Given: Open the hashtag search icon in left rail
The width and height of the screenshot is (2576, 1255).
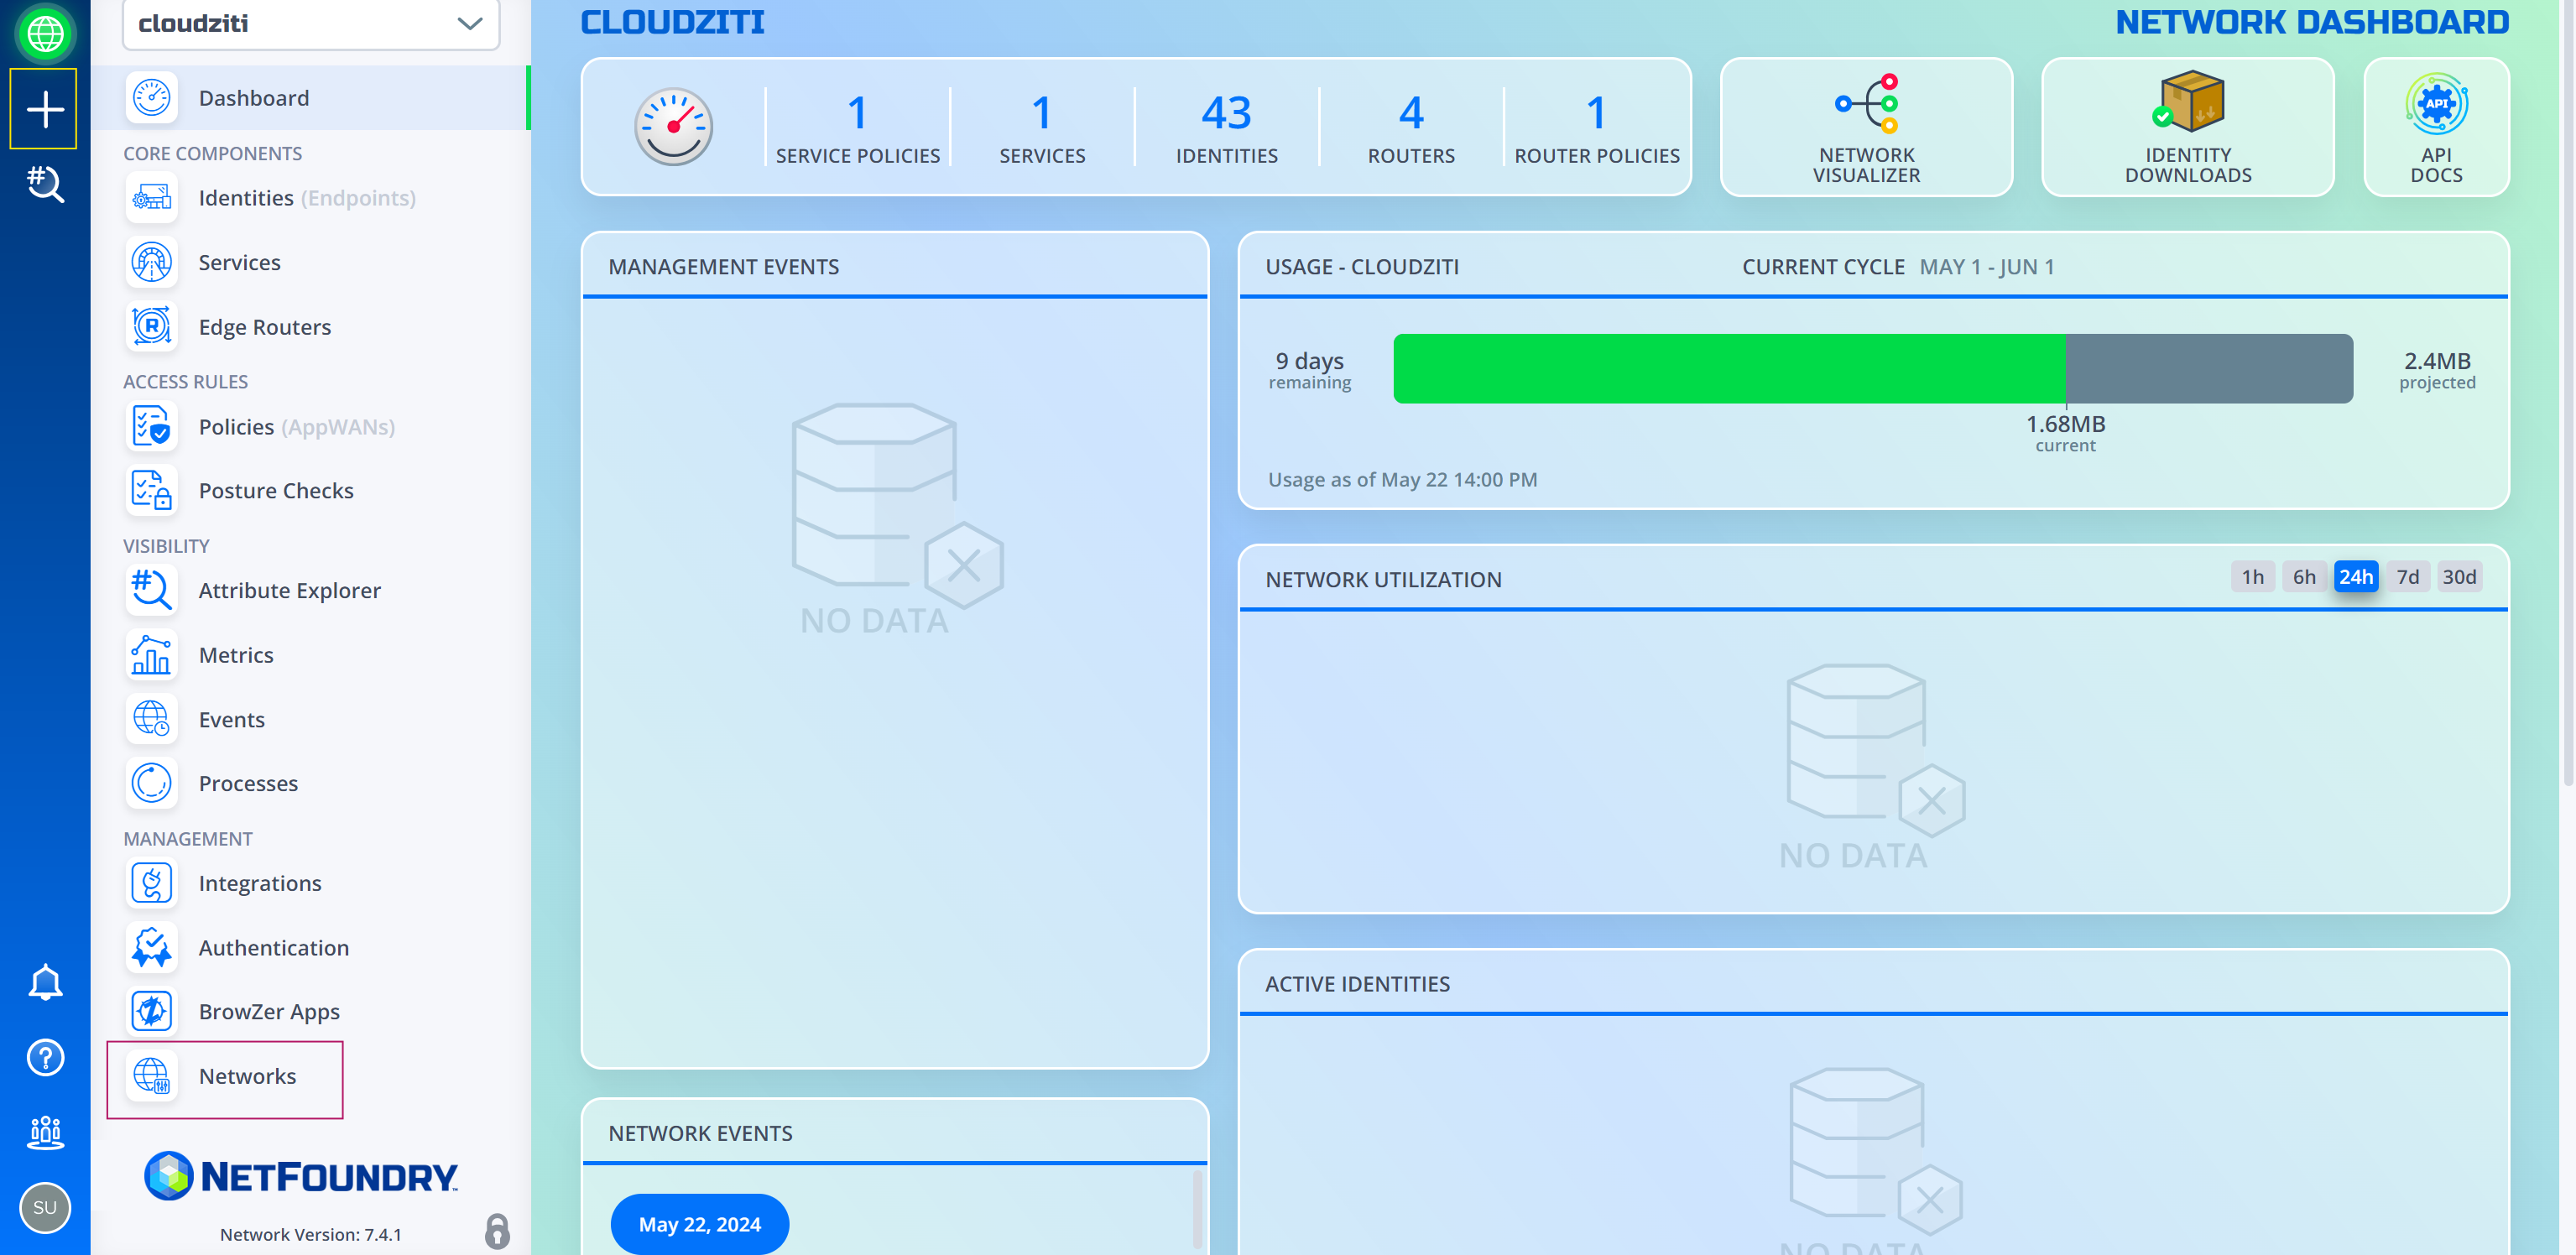Looking at the screenshot, I should pyautogui.click(x=44, y=184).
